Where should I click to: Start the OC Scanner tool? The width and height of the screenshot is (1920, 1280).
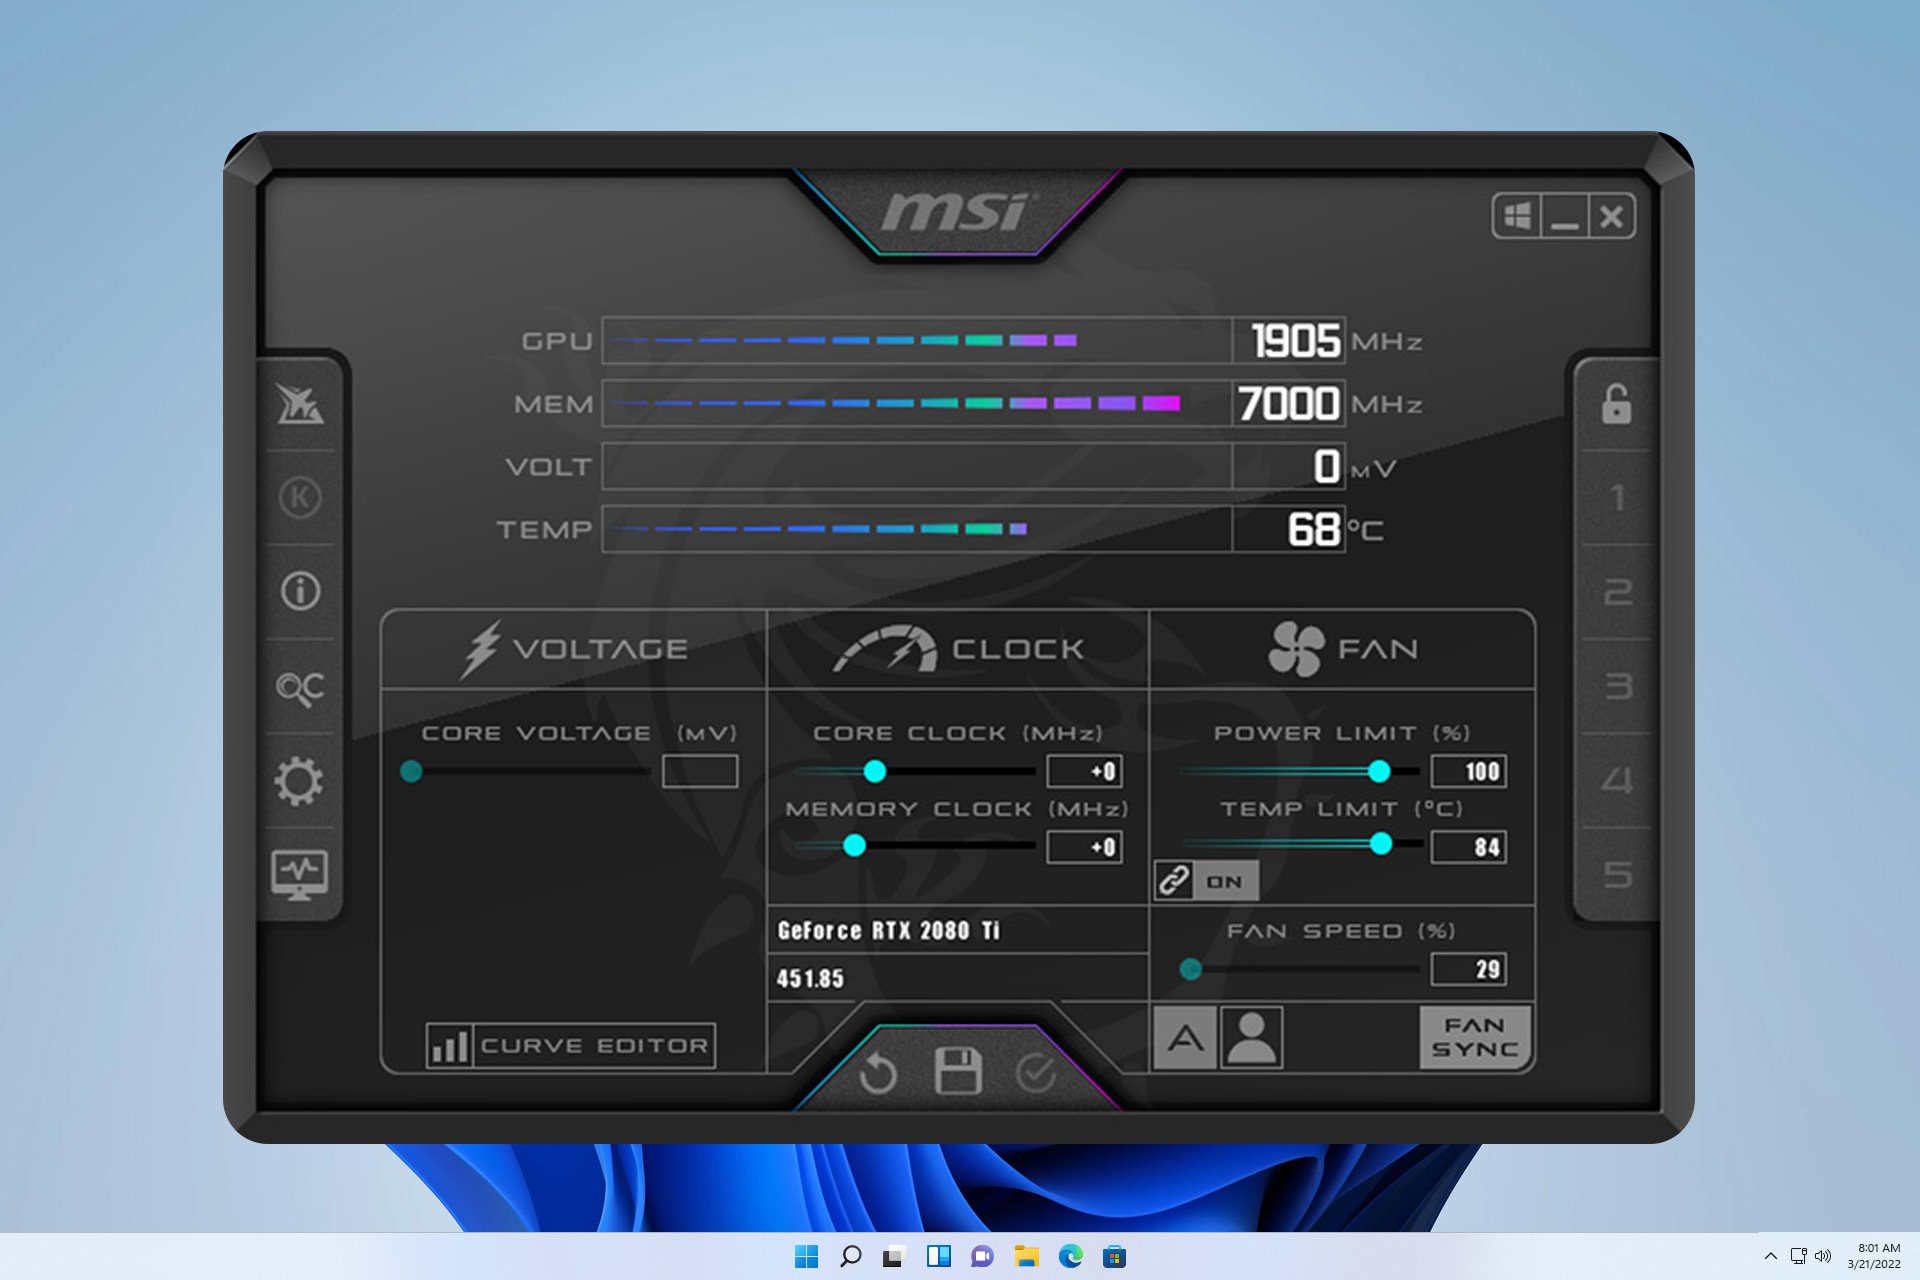(300, 687)
